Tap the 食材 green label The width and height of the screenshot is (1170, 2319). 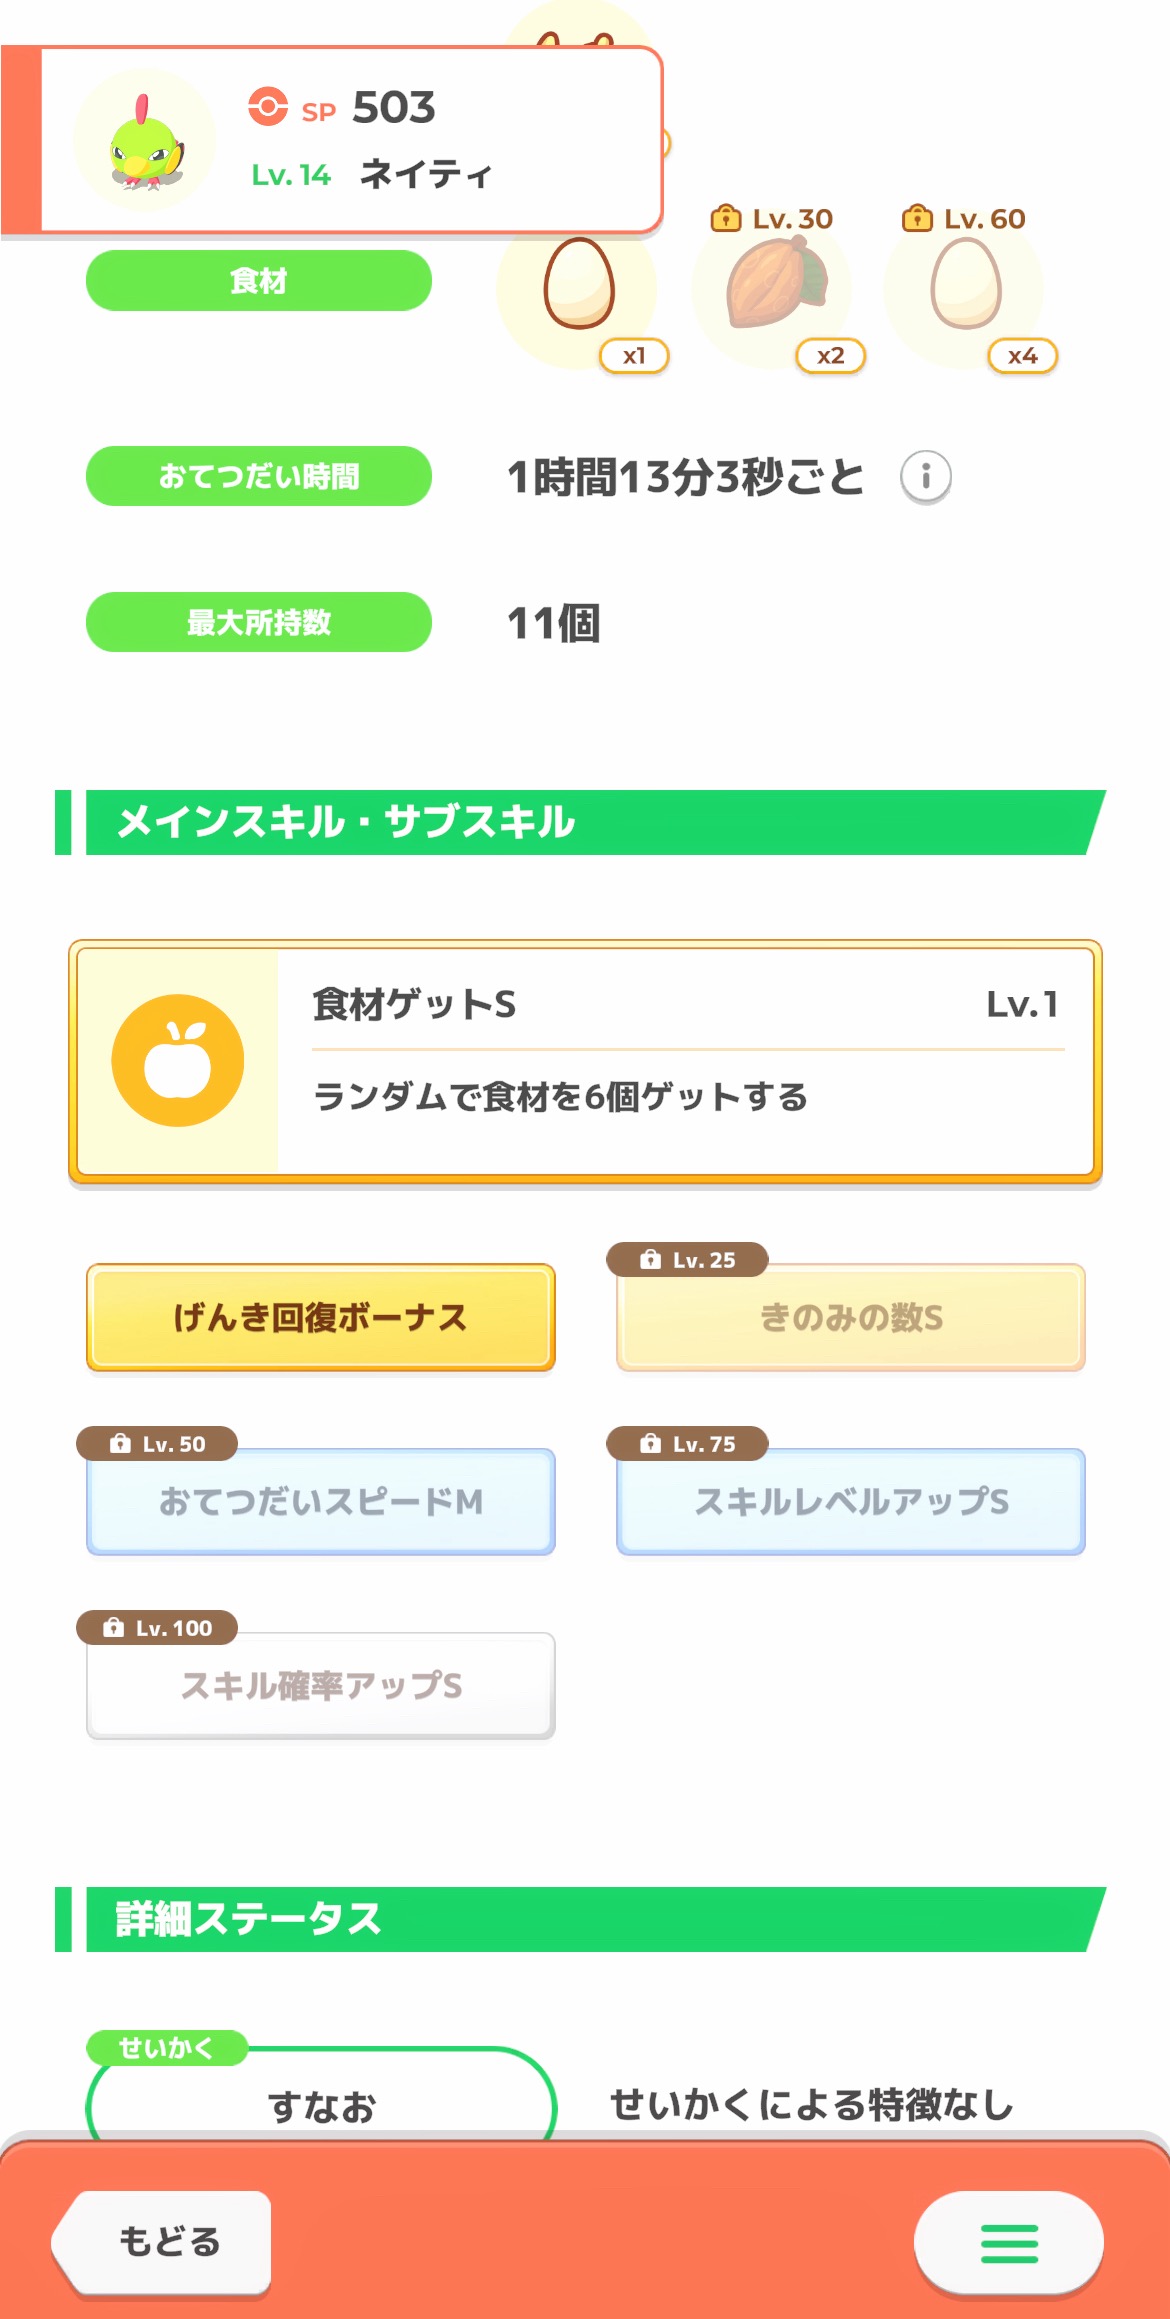tap(259, 281)
